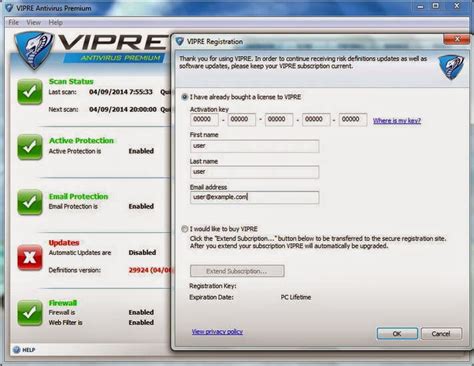Click the VIPRE shield logo in Registration dialog
Image resolution: width=474 pixels, height=366 pixels.
point(451,68)
